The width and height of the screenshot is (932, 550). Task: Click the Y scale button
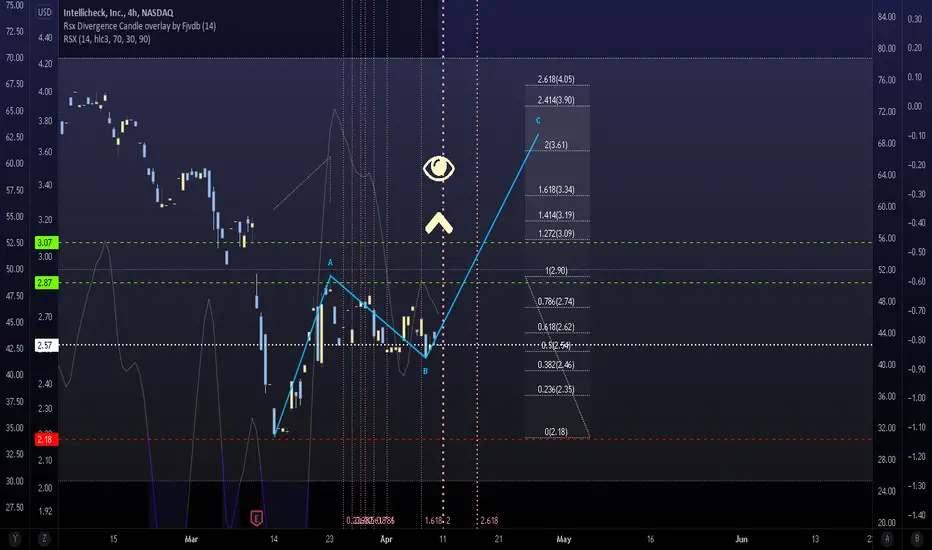(15, 539)
